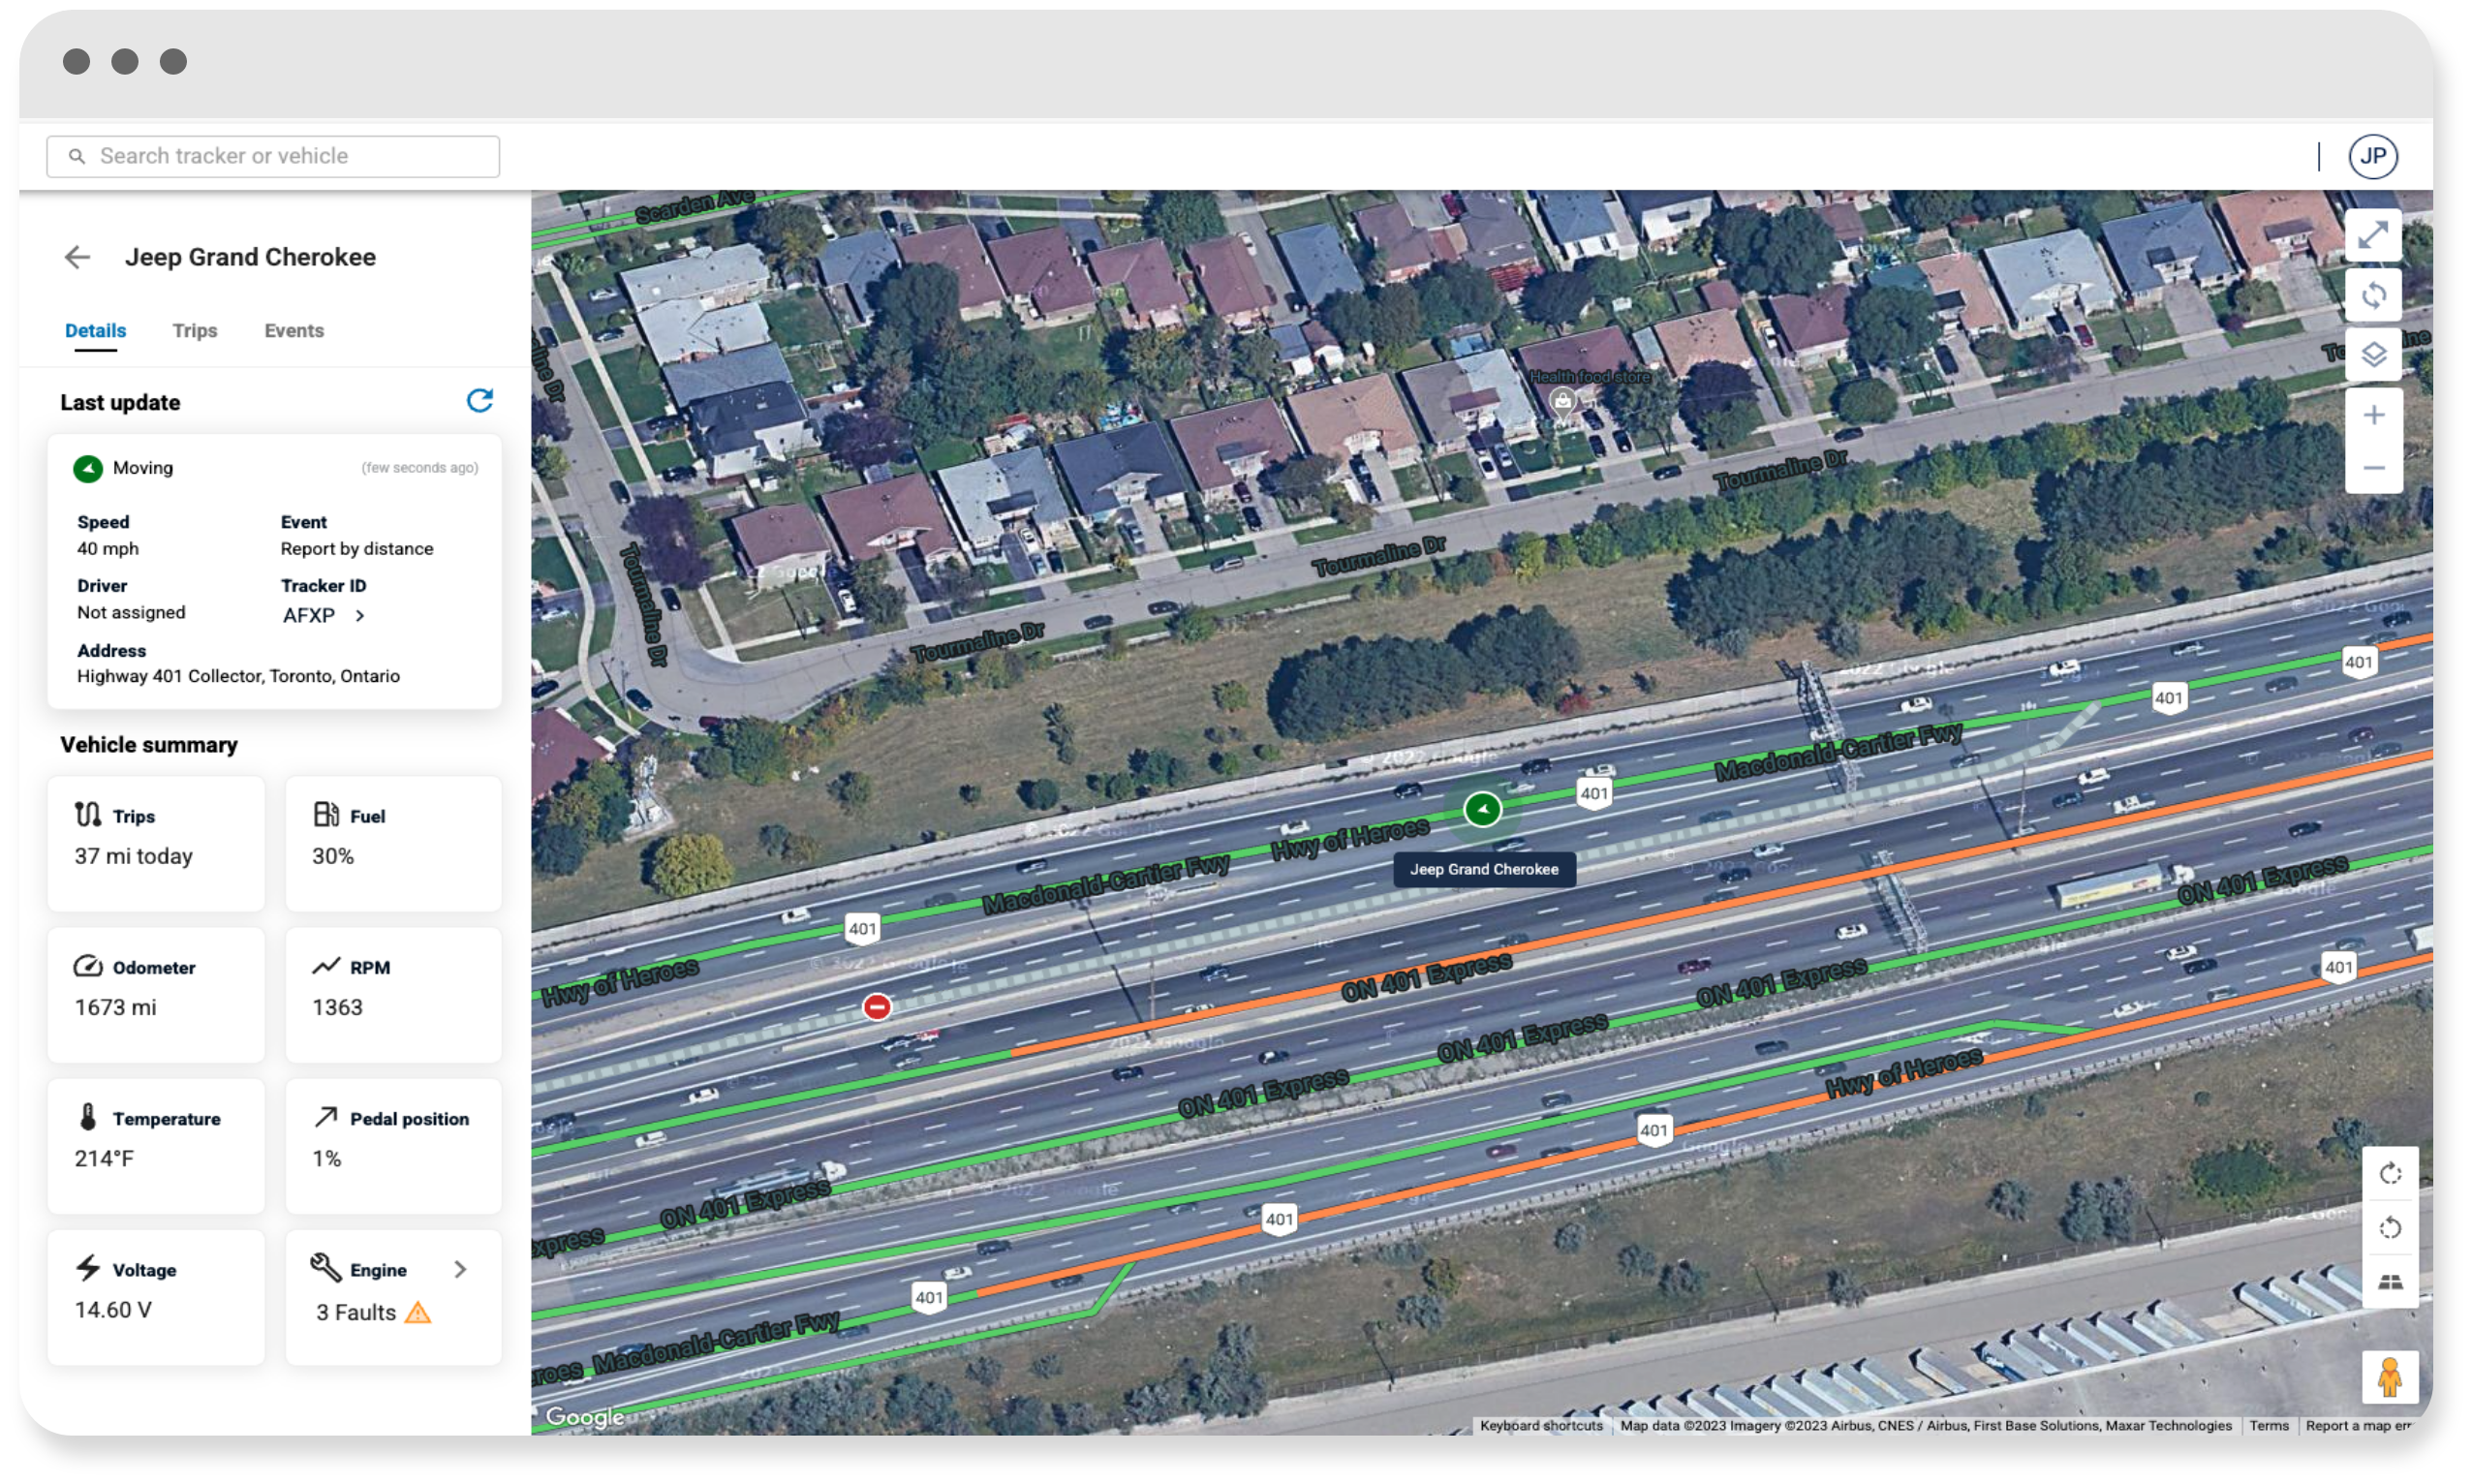Click the map sync arrows icon
The width and height of the screenshot is (2472, 1484).
click(2373, 295)
